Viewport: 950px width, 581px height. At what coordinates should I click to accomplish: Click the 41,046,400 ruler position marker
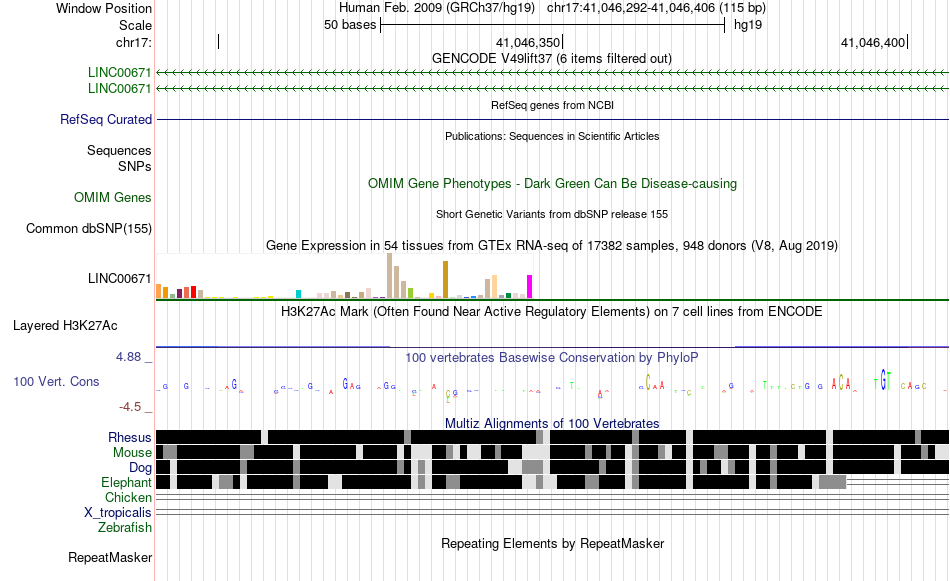(x=873, y=42)
